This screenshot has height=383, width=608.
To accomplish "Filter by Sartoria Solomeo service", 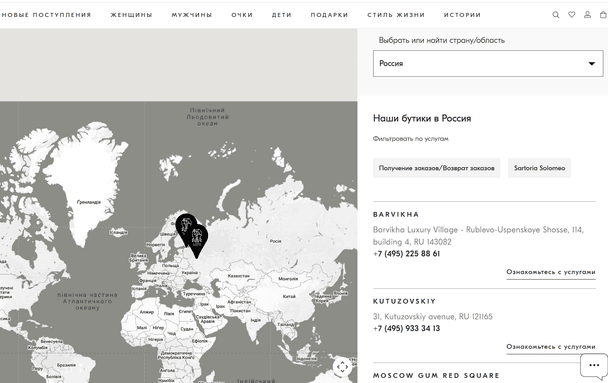I will point(539,168).
